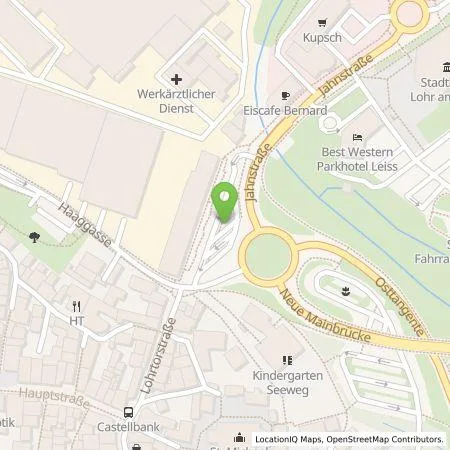Click the green roundabout center island
Viewport: 450px width, 450px height.
pyautogui.click(x=268, y=256)
